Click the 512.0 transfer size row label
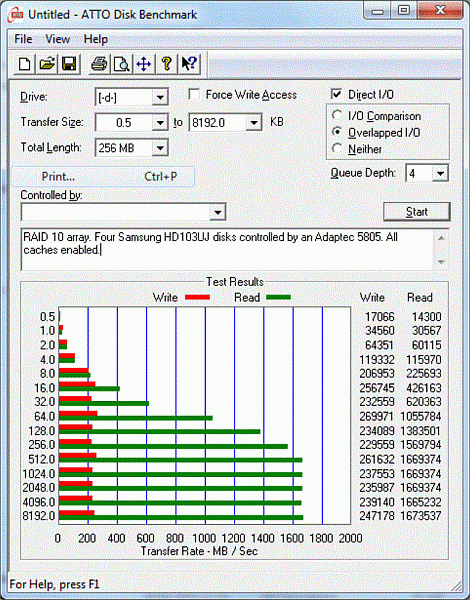 pos(41,459)
